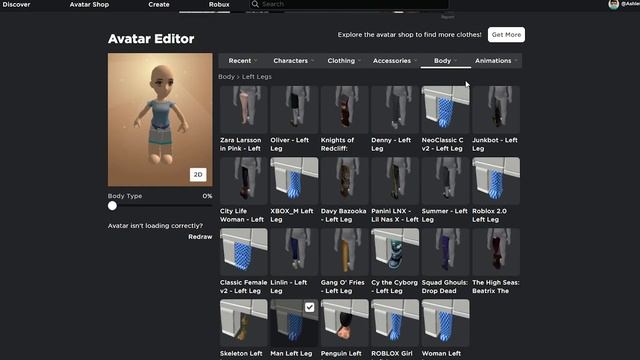Select ROBLOX Girl left leg thumbnail

395,323
